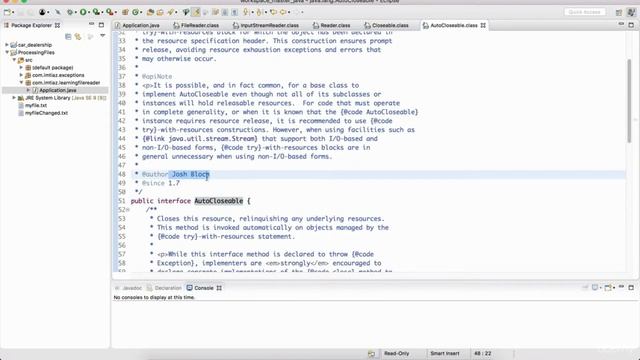Select myfileChanged.txt in Package Explorer
This screenshot has width=640, height=360.
coord(46,113)
